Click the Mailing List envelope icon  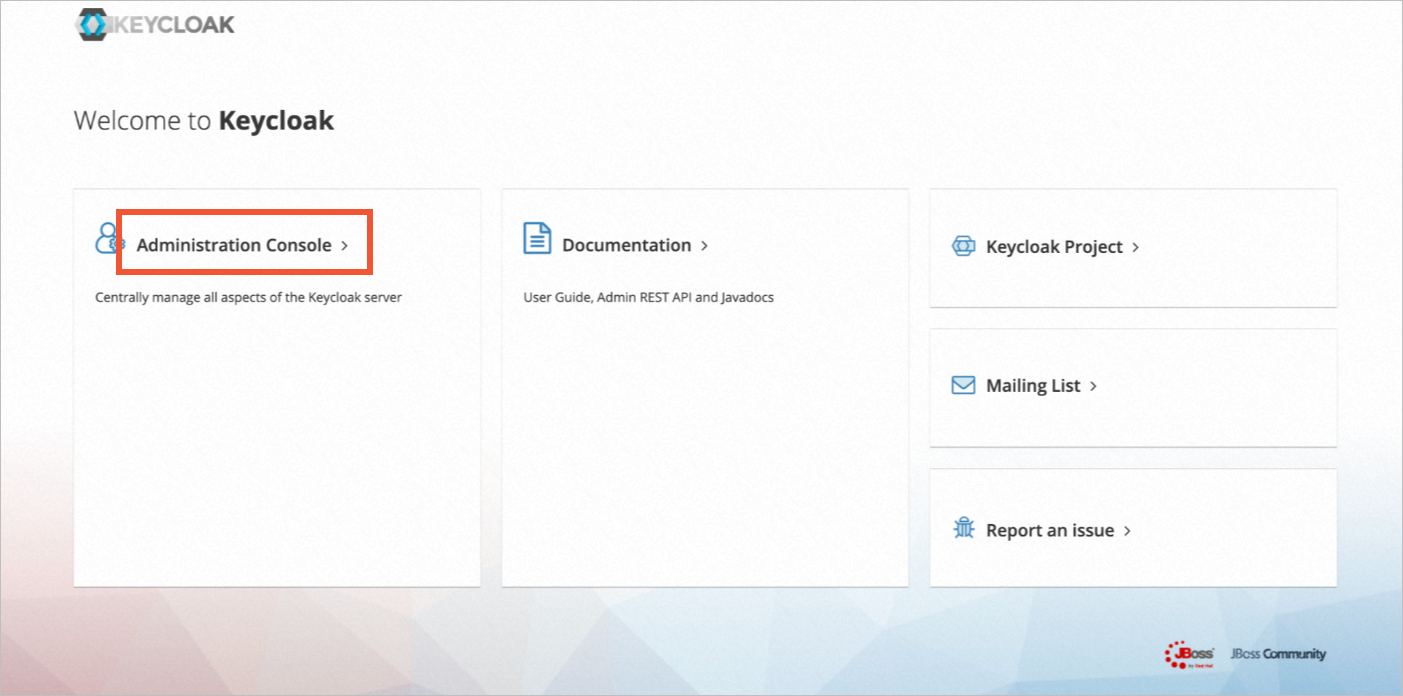963,385
